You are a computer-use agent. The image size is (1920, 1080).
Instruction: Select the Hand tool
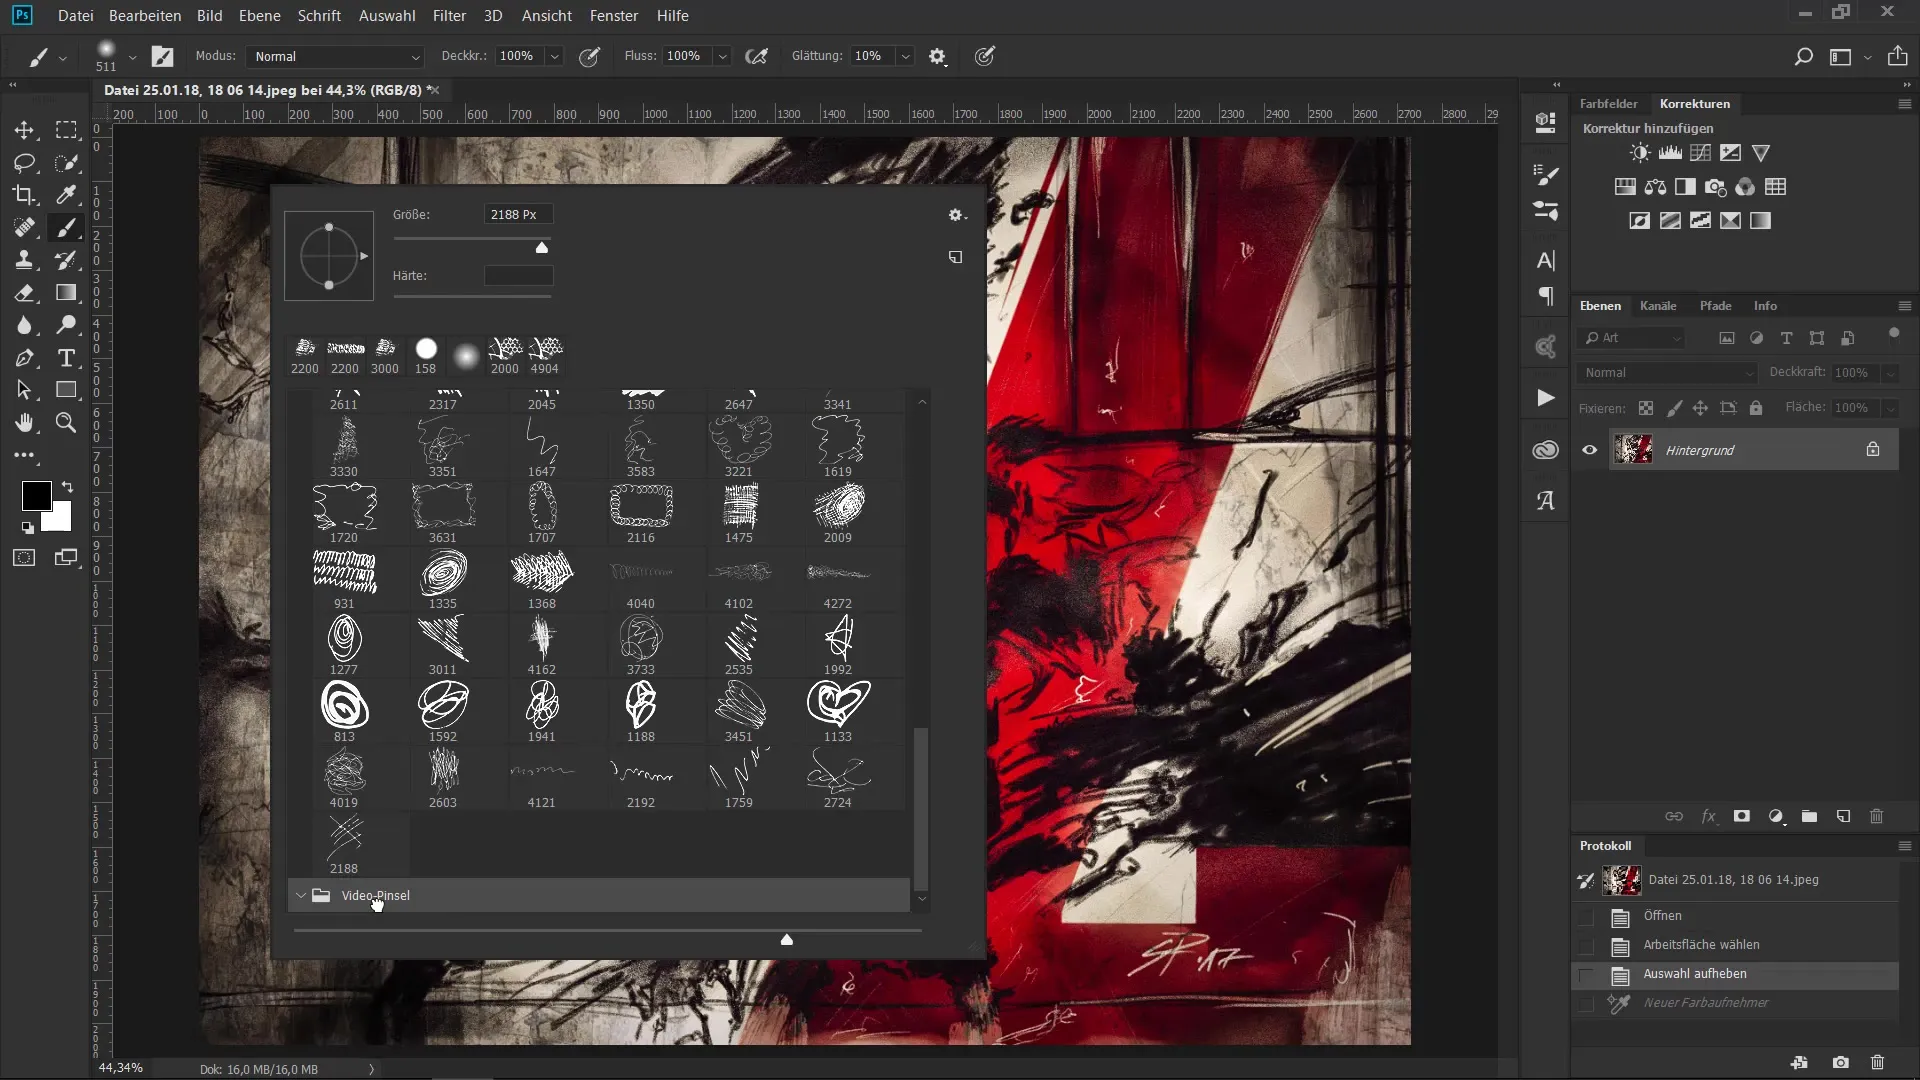click(24, 423)
